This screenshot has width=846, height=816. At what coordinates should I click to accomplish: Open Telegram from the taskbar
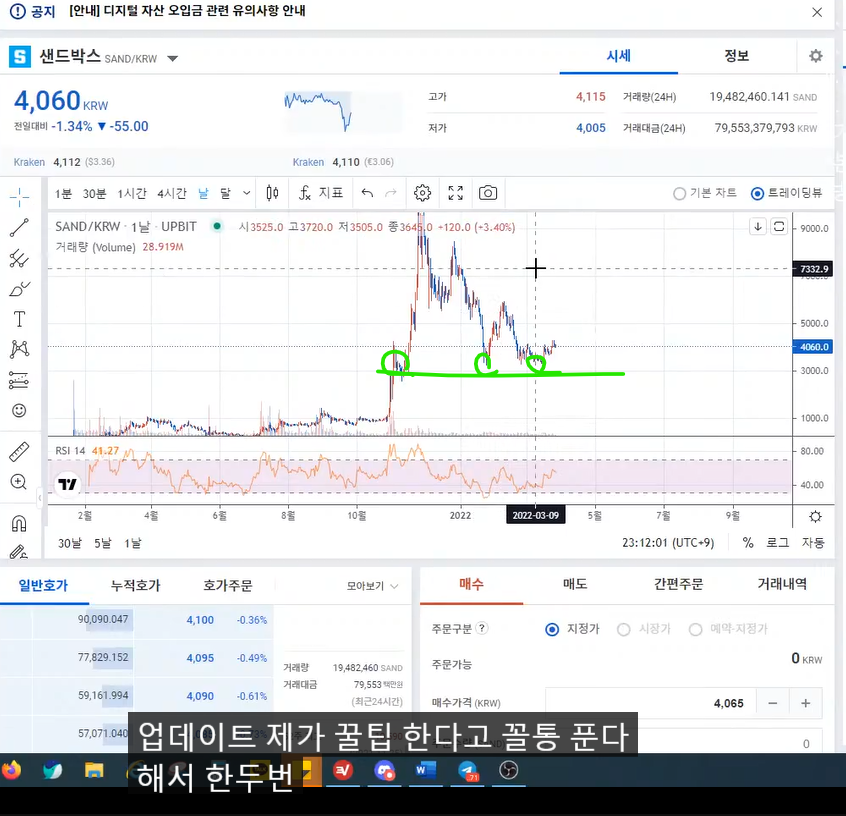467,770
